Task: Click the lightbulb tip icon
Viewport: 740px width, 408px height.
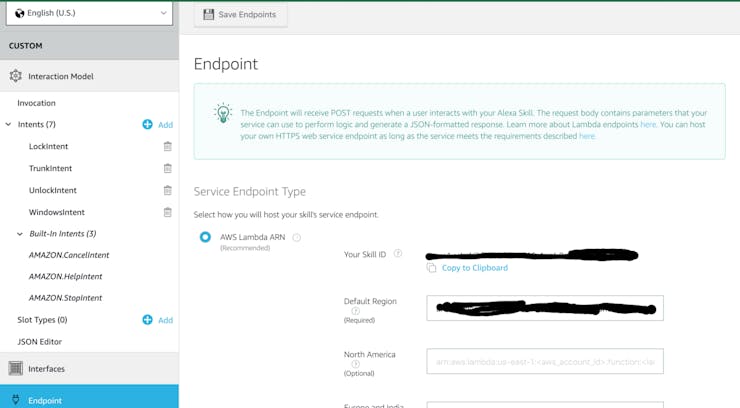Action: (223, 113)
